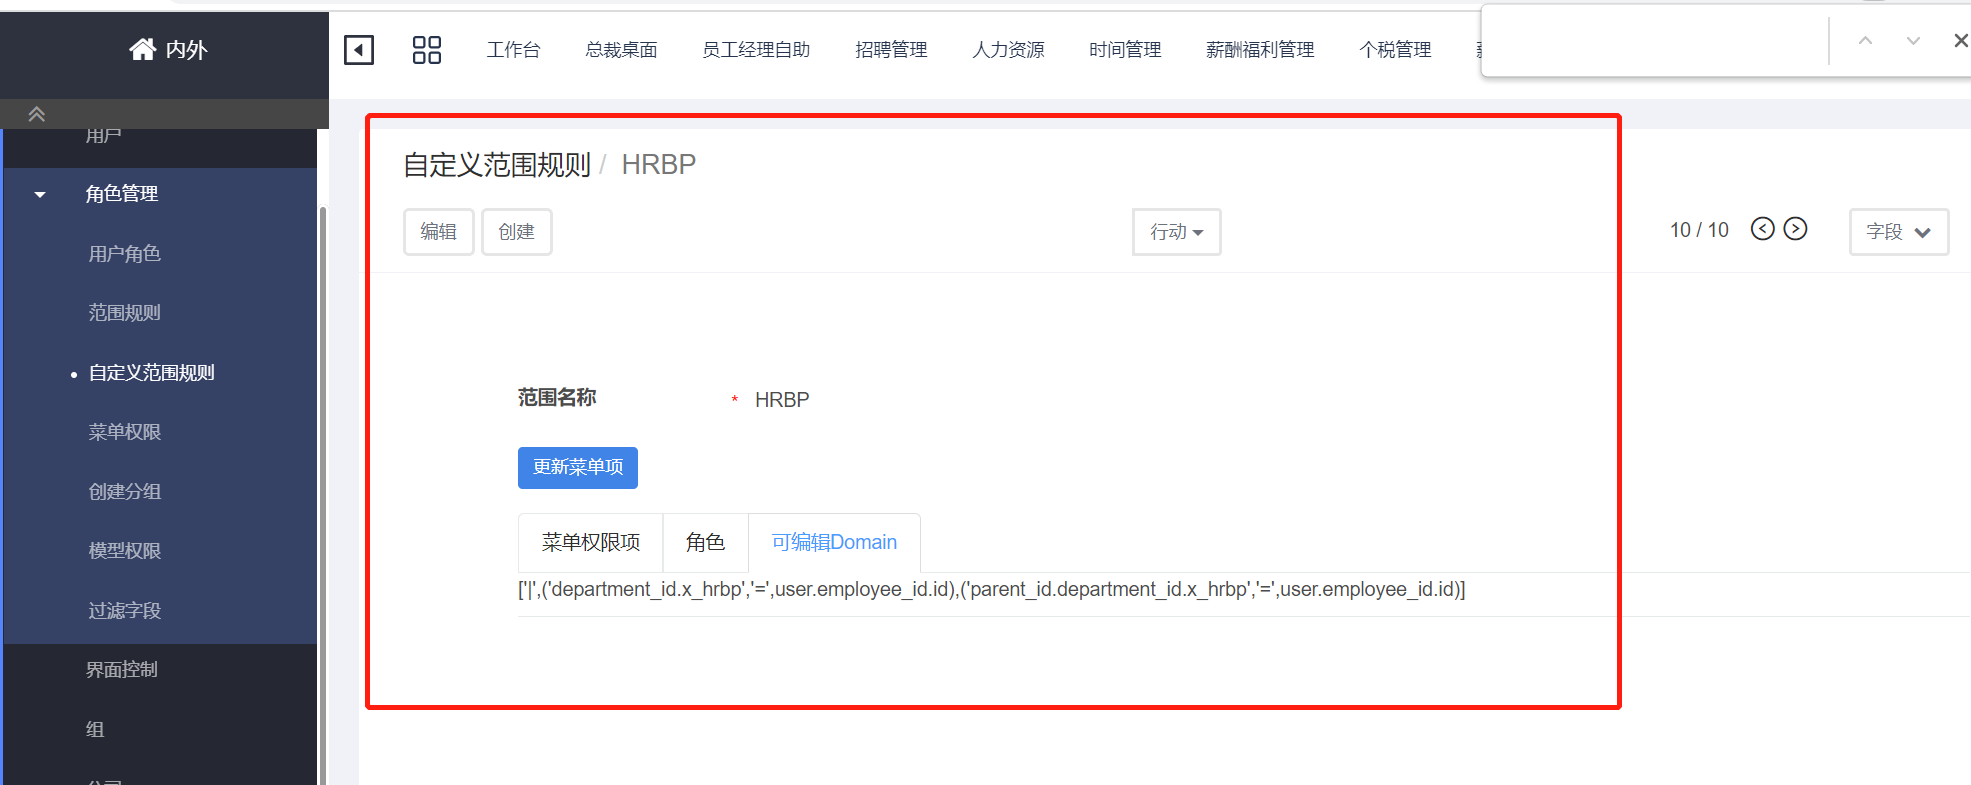Go to next record arrow
Screen dimensions: 1971x785
point(1796,229)
